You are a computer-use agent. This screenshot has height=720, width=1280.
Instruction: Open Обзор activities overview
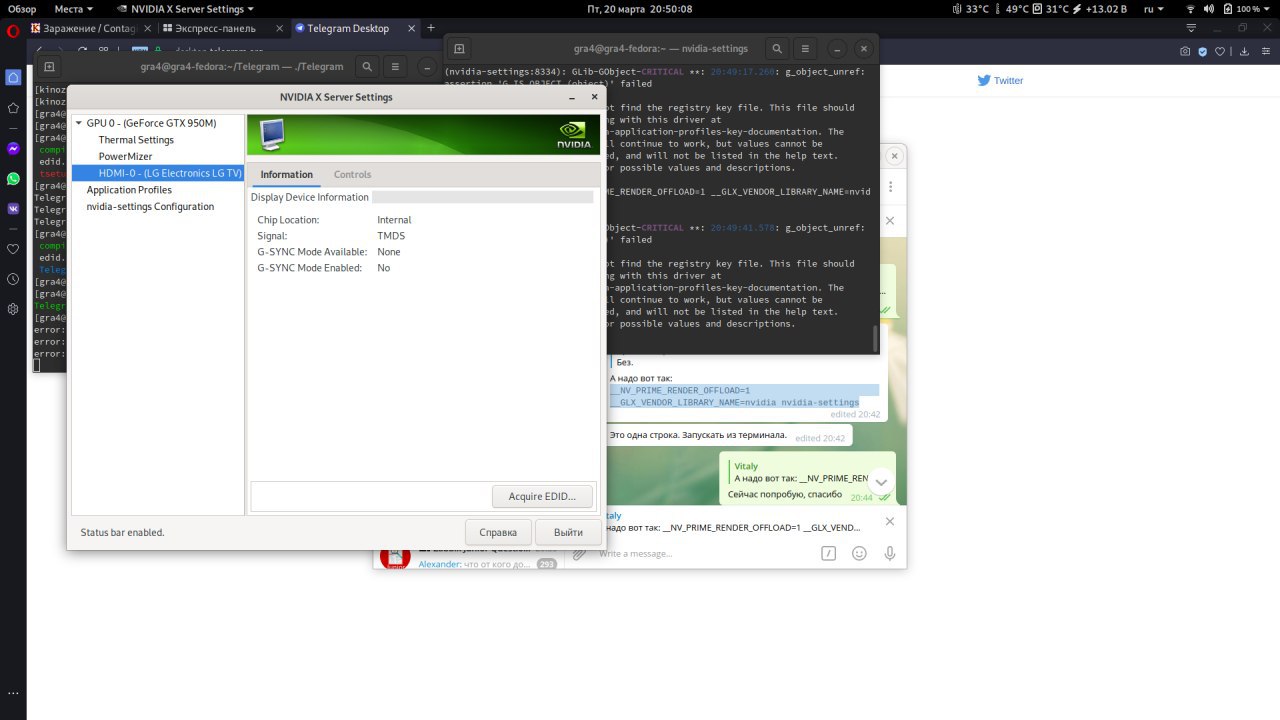[x=22, y=8]
